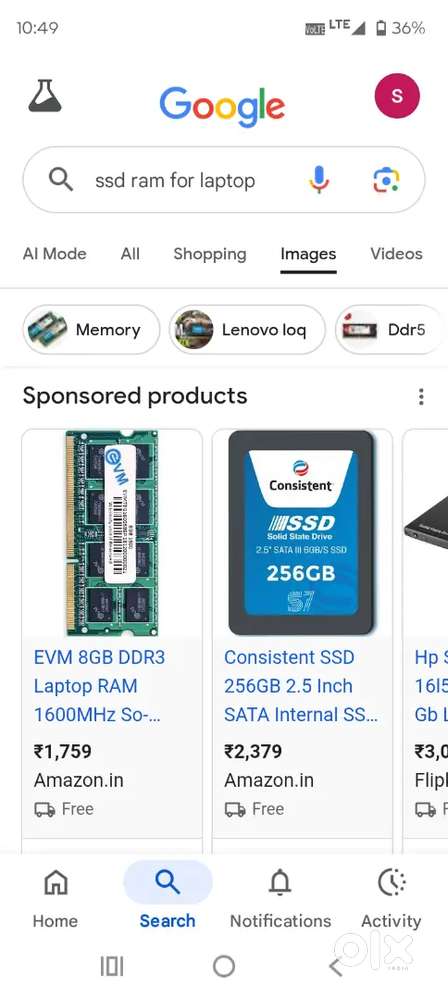Open sponsored products three-dot menu
Image resolution: width=448 pixels, height=1000 pixels.
(x=421, y=397)
